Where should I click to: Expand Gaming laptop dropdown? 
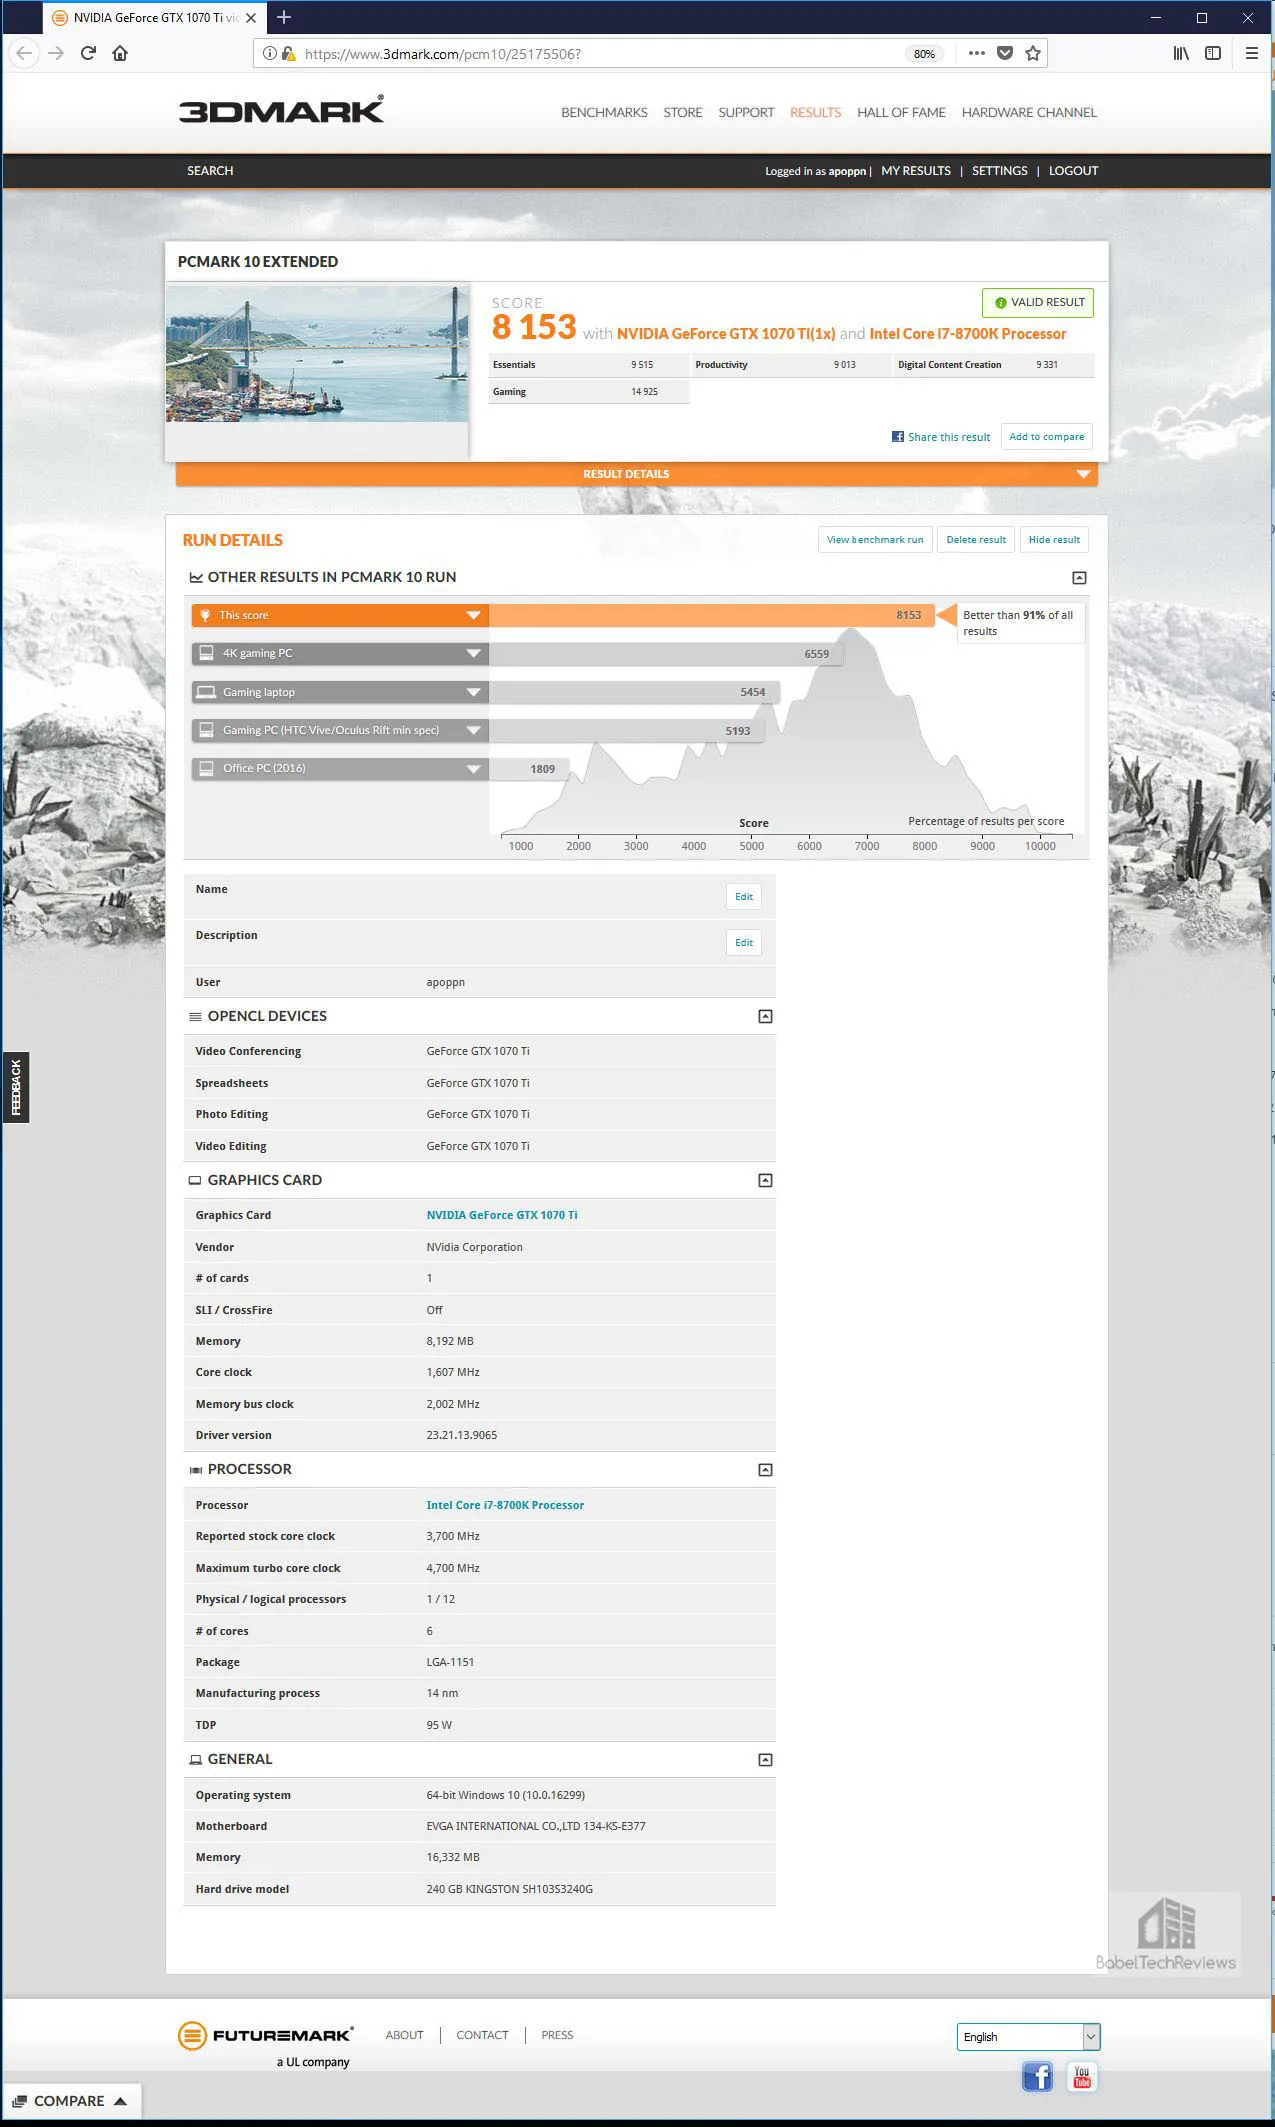pos(474,692)
